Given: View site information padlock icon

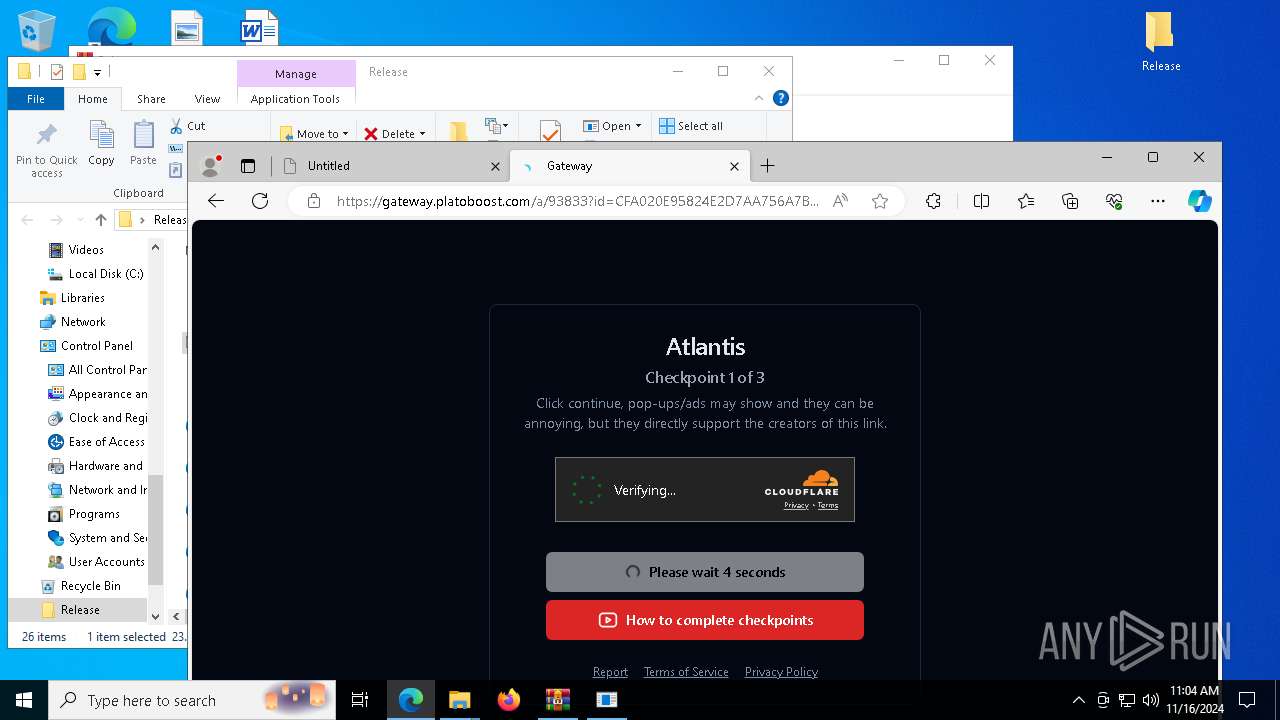Looking at the screenshot, I should pyautogui.click(x=314, y=201).
